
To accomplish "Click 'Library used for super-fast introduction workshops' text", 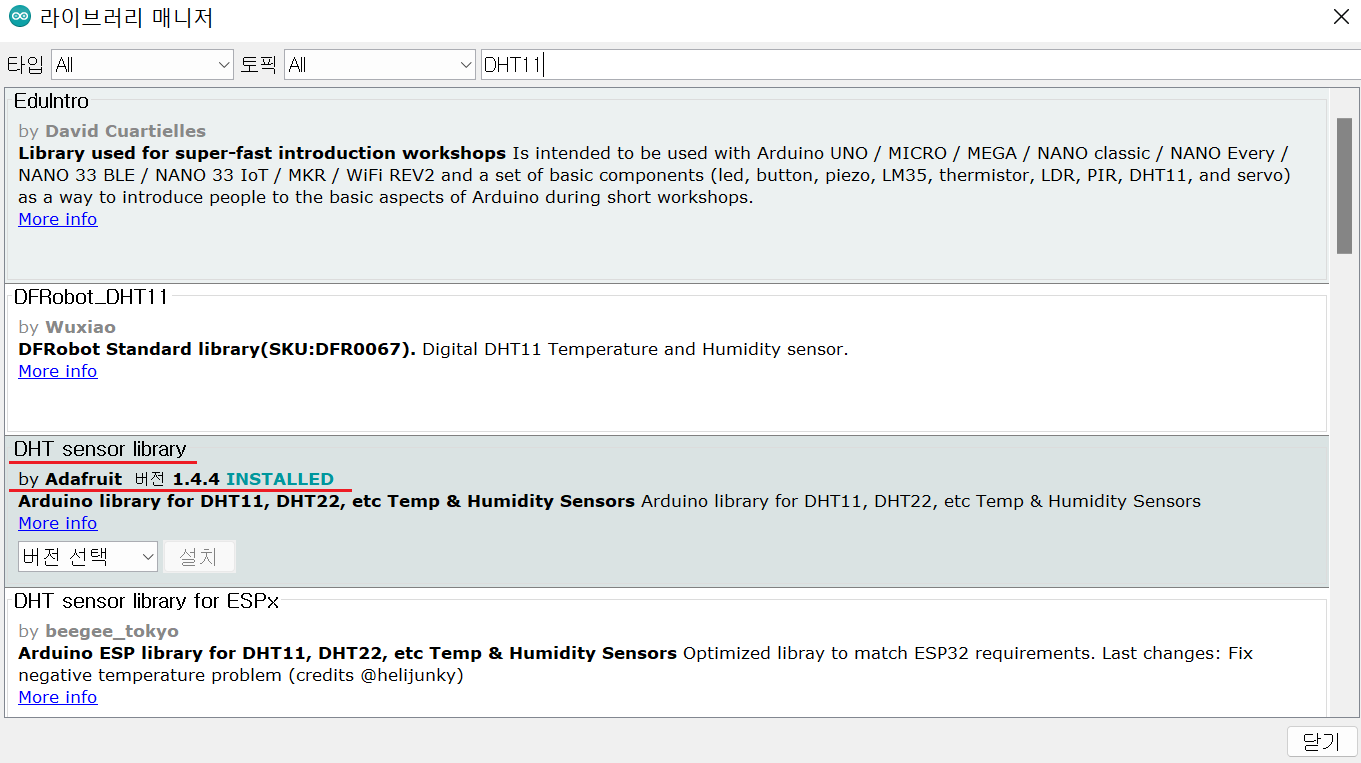I will (262, 153).
